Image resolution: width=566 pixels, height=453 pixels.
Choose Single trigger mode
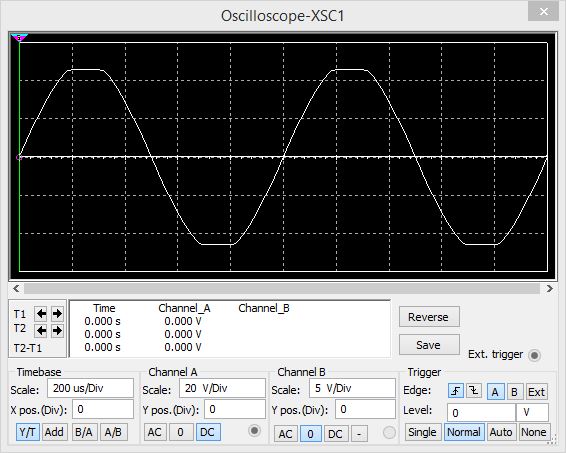[x=422, y=432]
